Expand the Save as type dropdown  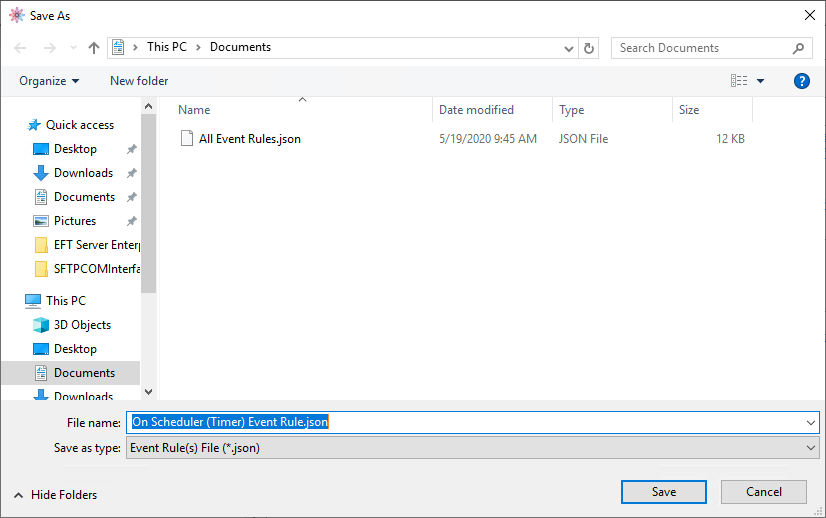pos(810,448)
